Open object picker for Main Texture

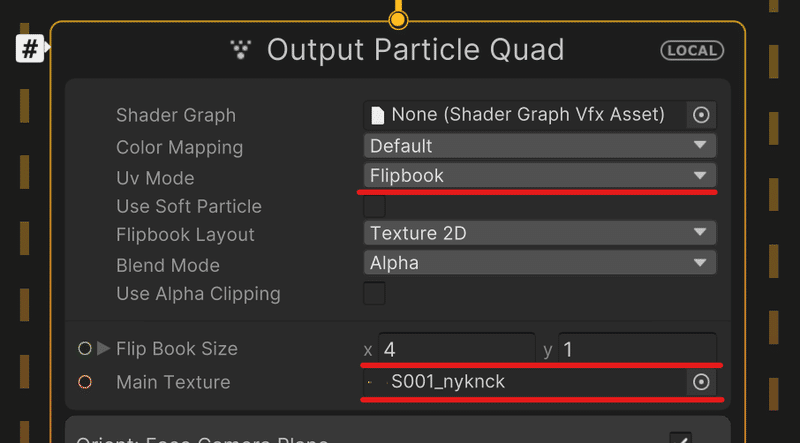(x=701, y=382)
